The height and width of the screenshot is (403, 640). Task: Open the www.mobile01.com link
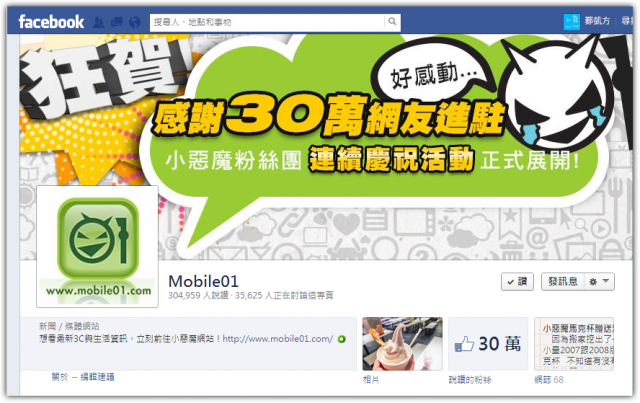tap(278, 339)
